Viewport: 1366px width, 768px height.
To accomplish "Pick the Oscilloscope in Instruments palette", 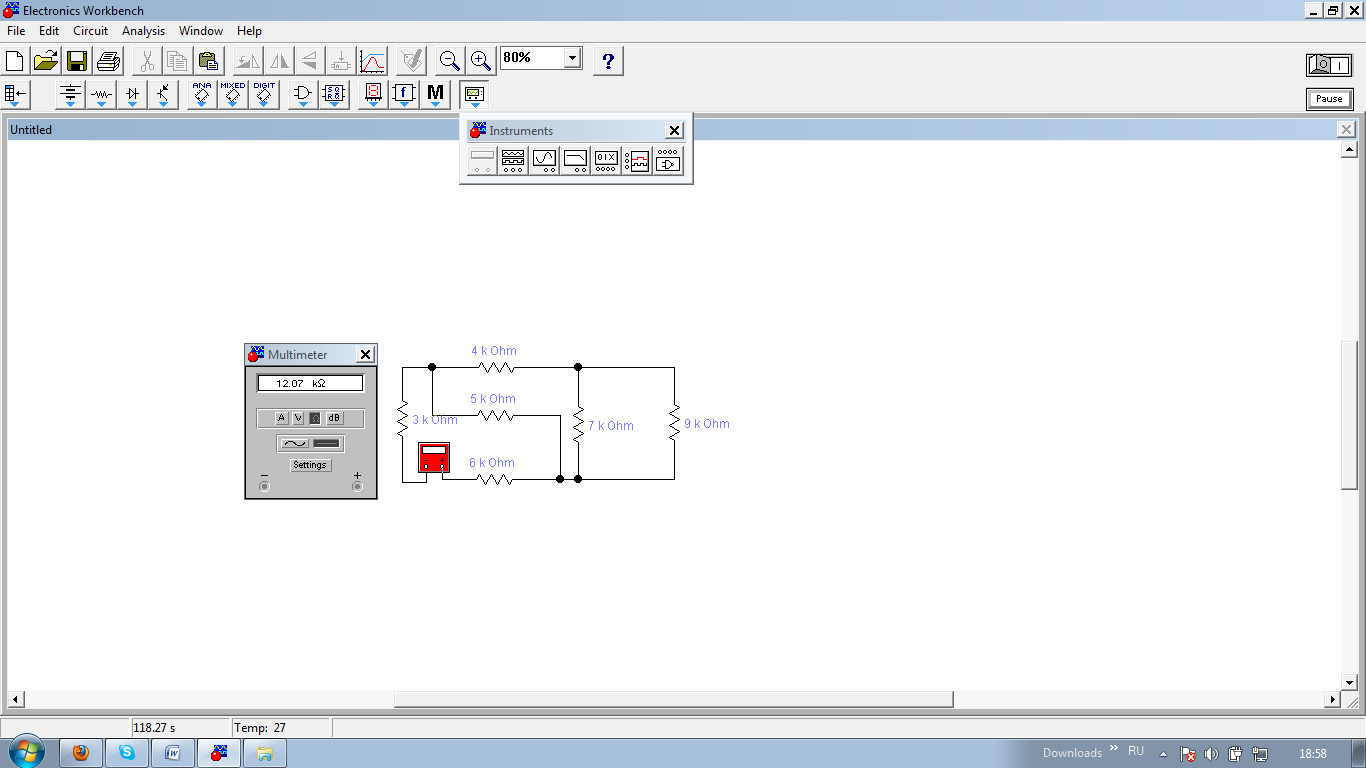I will click(x=544, y=160).
